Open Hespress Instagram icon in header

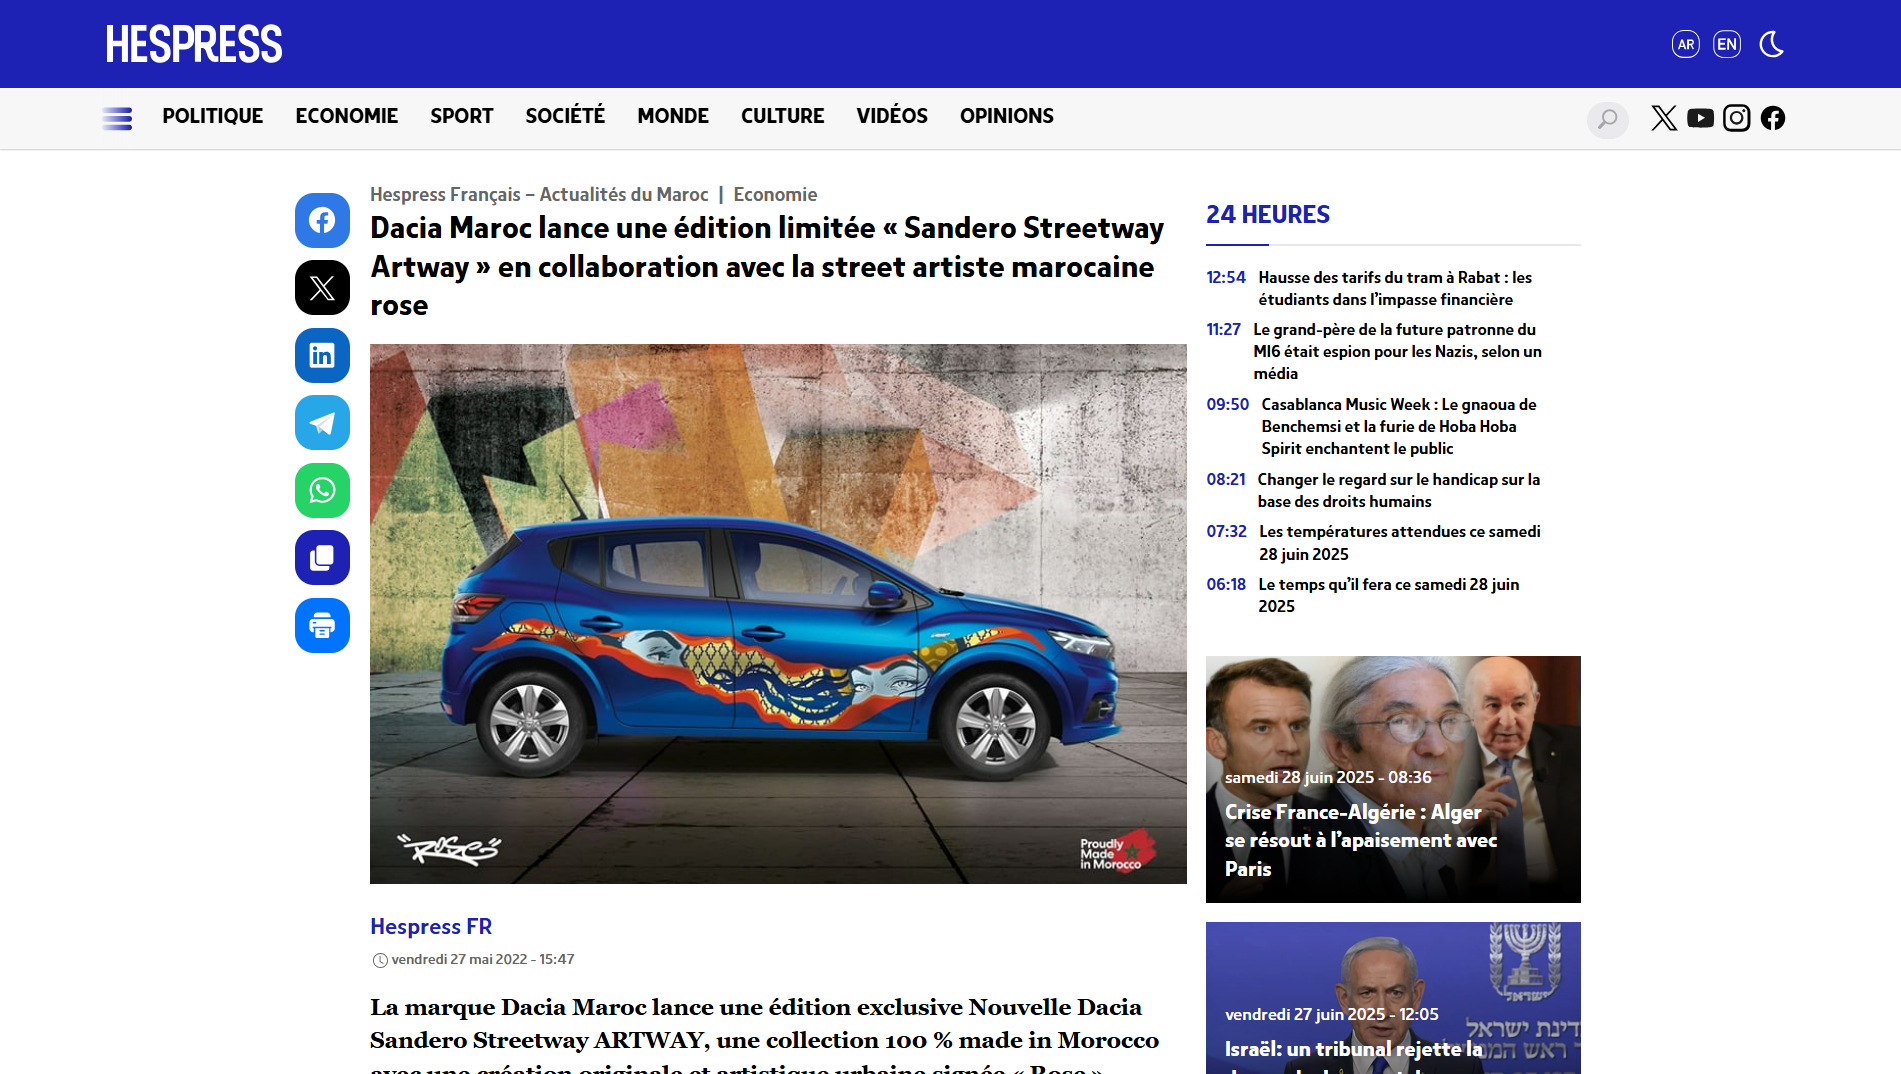coord(1736,118)
